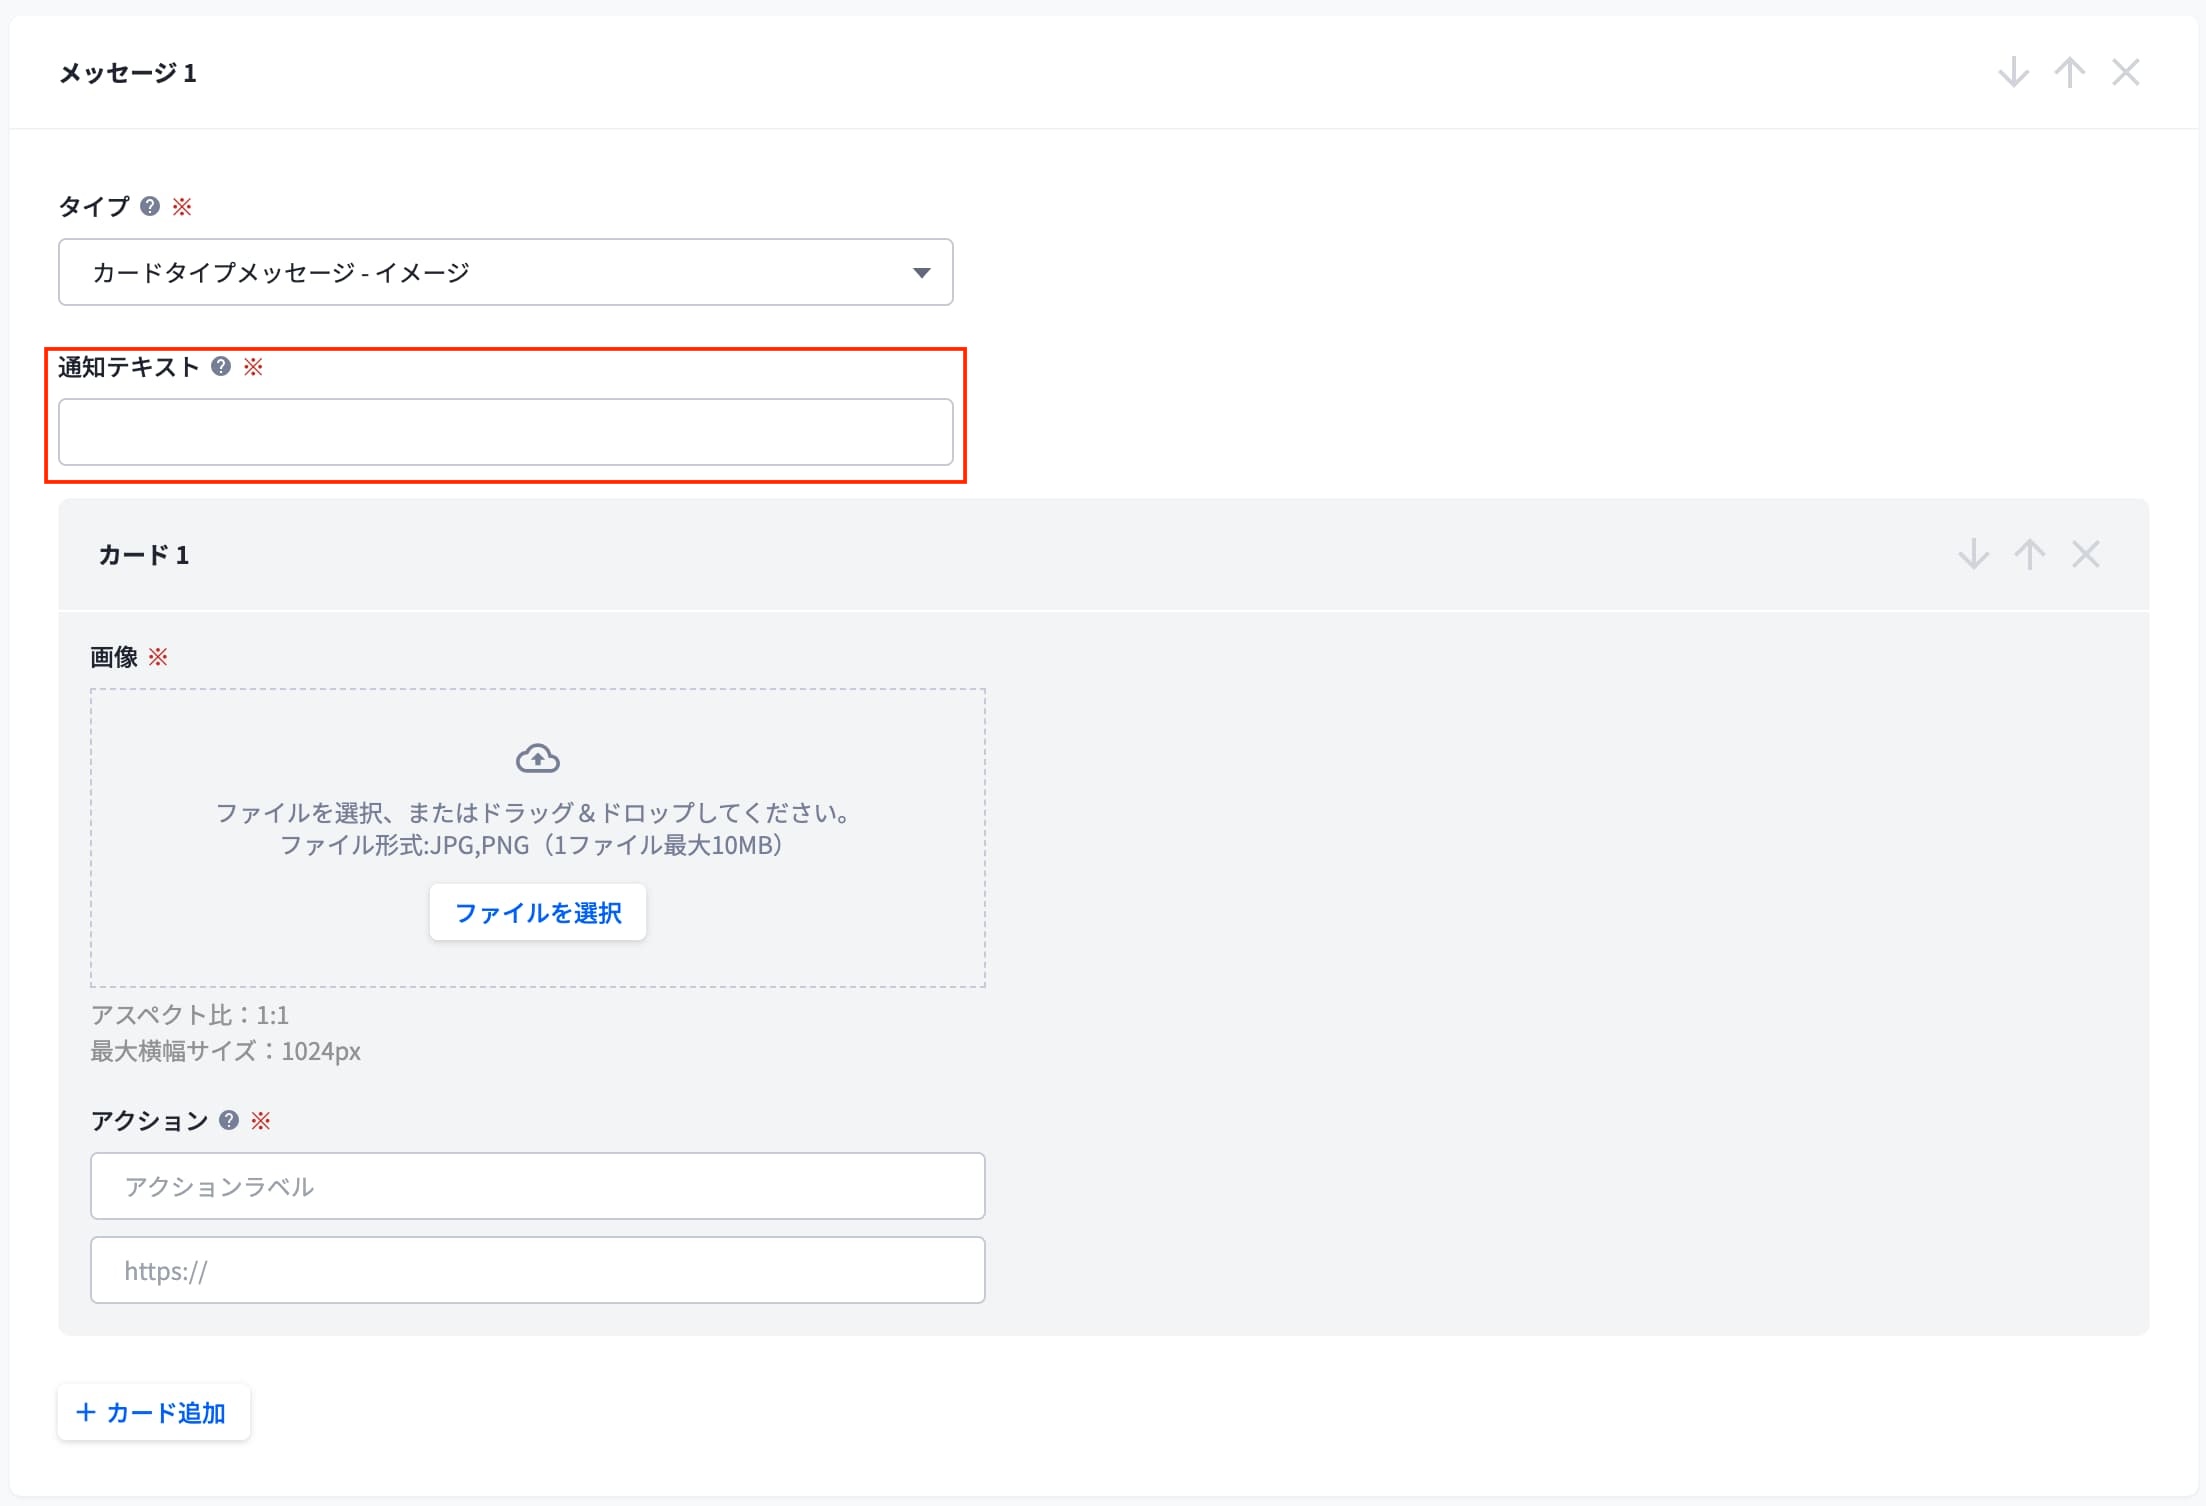This screenshot has height=1506, width=2206.
Task: Open help icon next to アクション
Action: [229, 1120]
